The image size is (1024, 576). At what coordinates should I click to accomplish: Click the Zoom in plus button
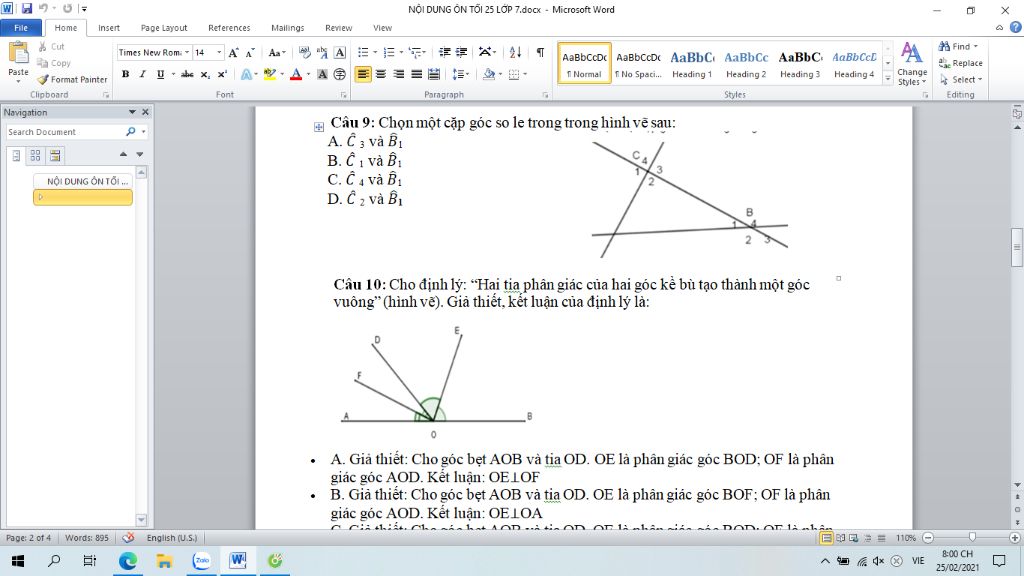point(1014,538)
